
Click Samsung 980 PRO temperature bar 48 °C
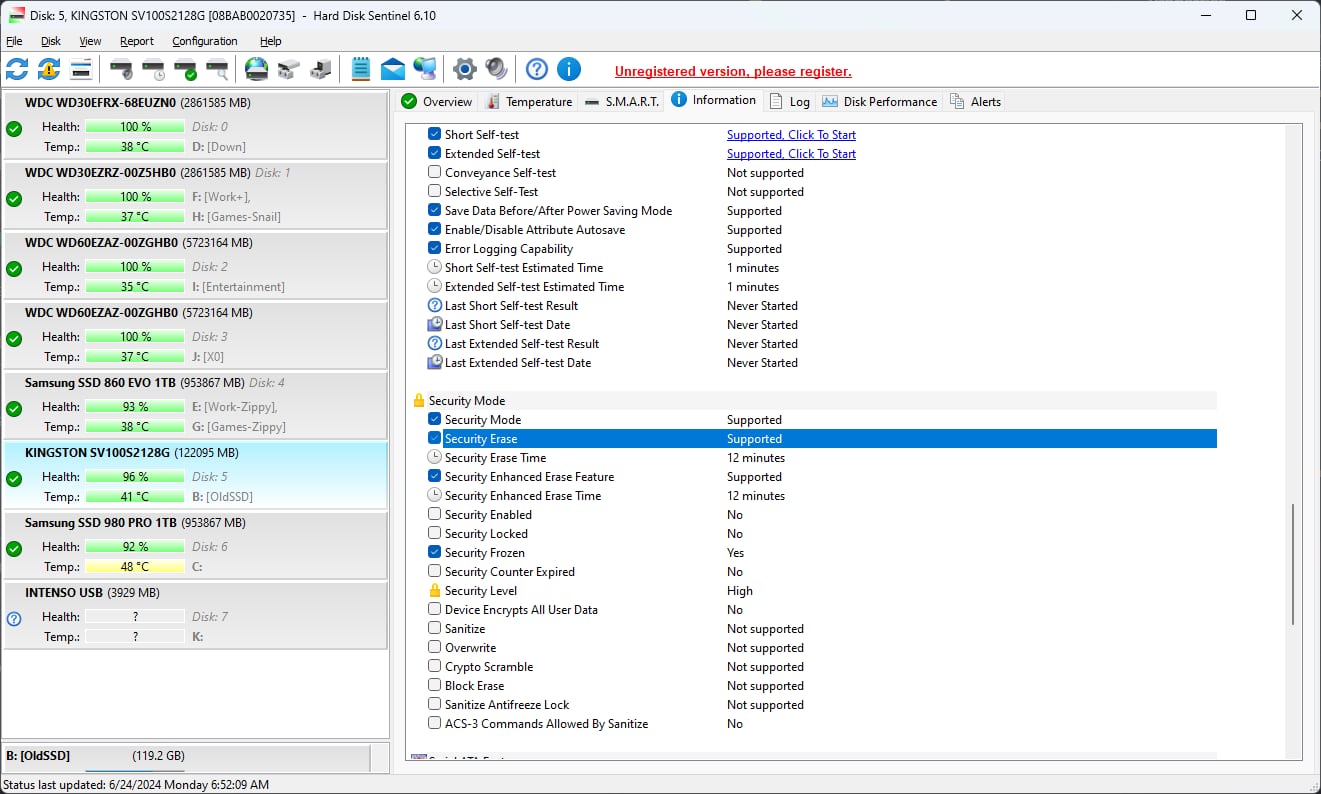tap(135, 567)
